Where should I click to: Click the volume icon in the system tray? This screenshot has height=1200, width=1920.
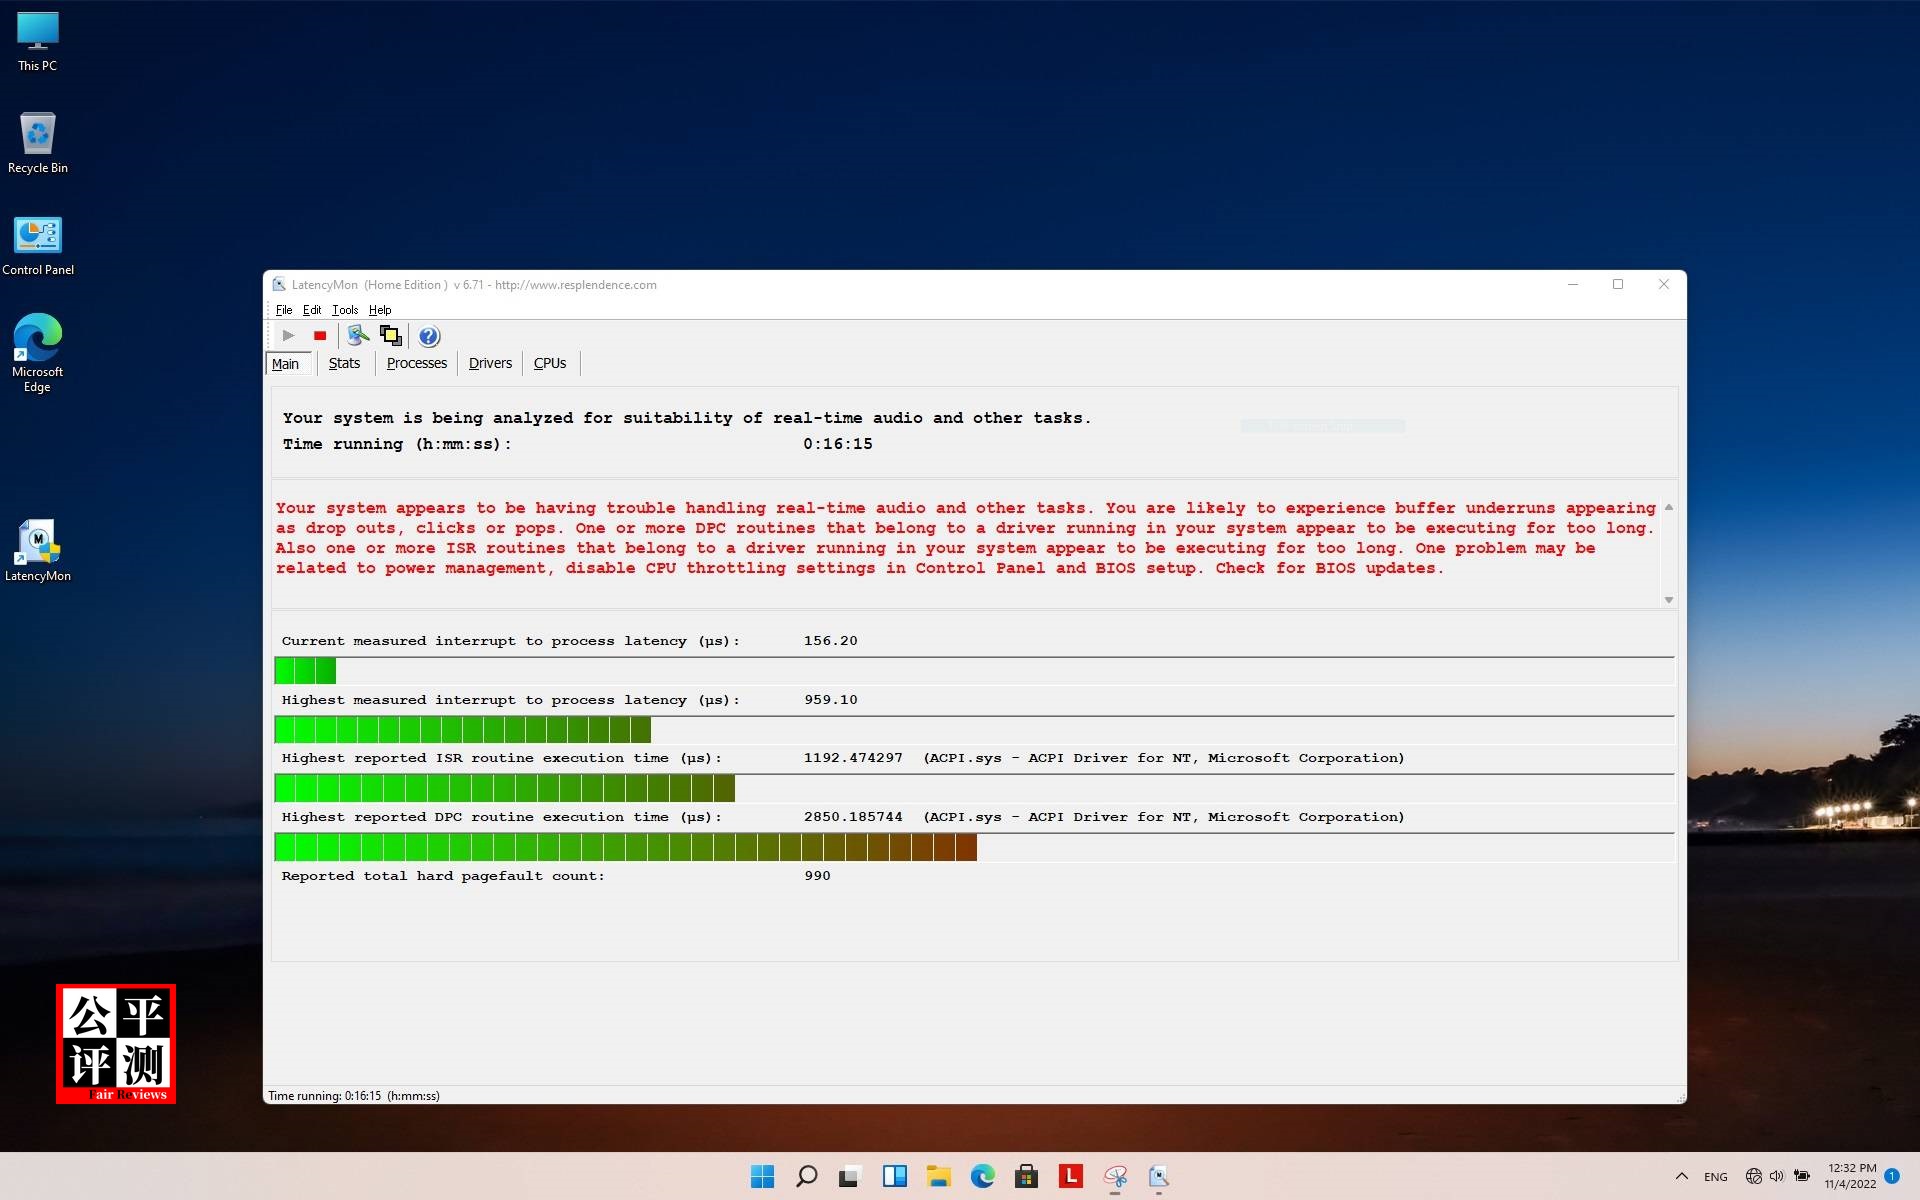pyautogui.click(x=1777, y=1177)
